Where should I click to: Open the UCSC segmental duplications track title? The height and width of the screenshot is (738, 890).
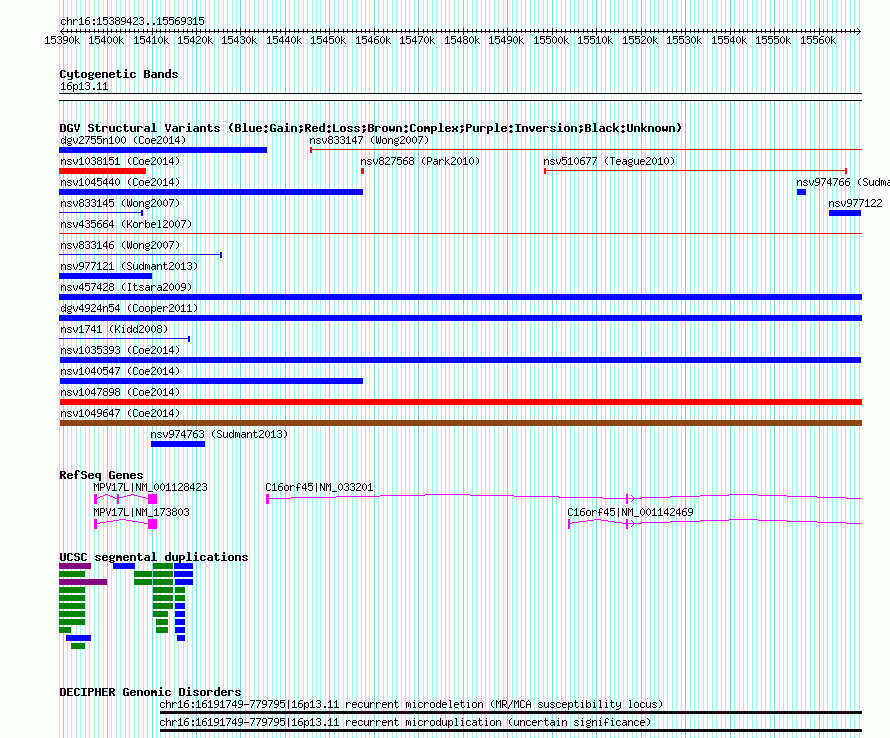tap(154, 557)
